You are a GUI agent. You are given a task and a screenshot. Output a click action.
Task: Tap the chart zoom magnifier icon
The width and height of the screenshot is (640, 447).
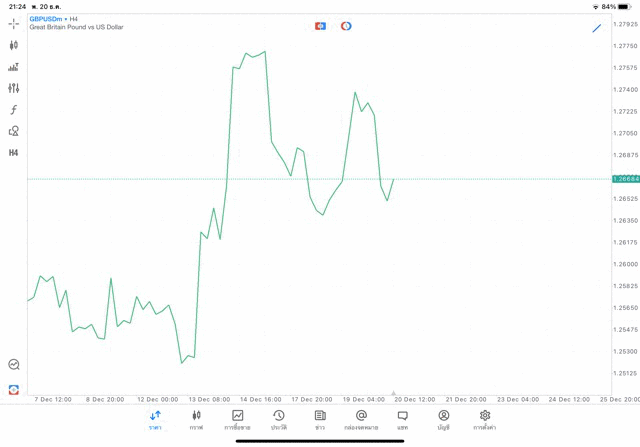[x=14, y=365]
